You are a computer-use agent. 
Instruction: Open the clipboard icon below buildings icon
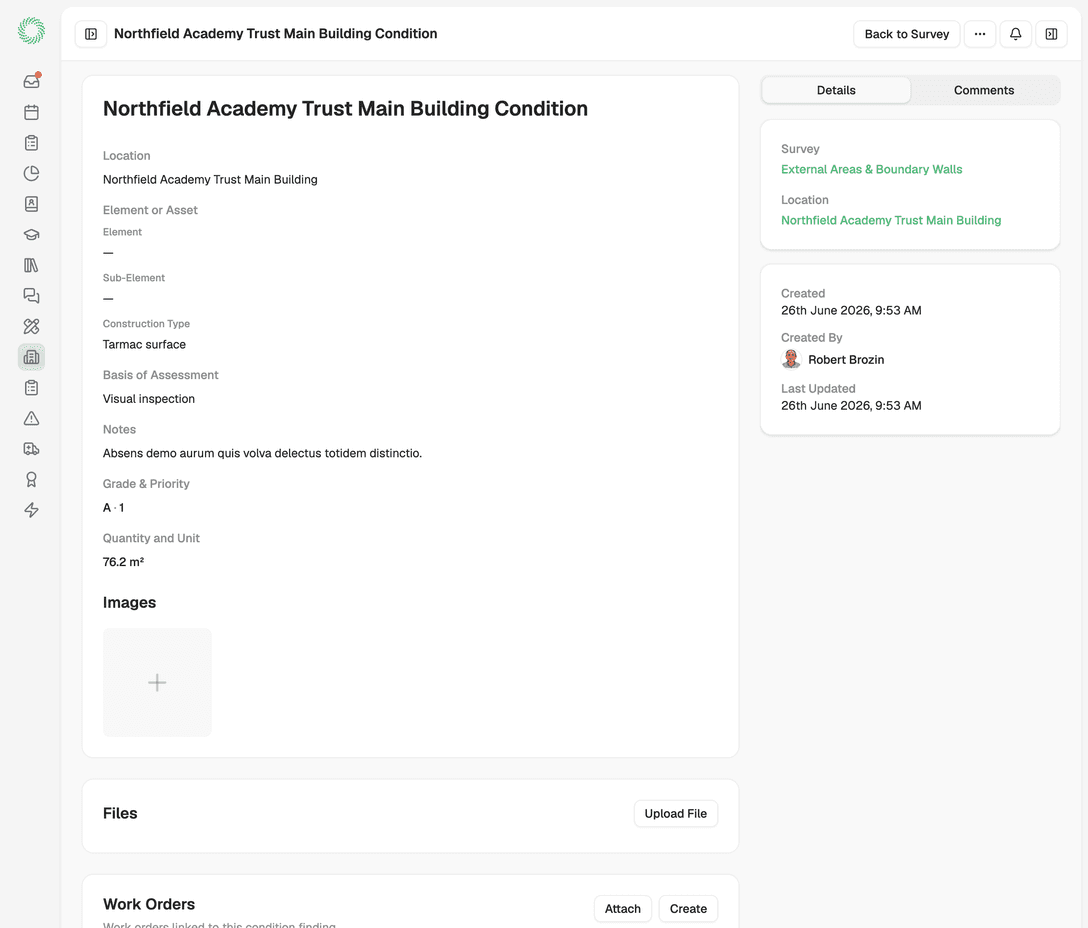[31, 388]
